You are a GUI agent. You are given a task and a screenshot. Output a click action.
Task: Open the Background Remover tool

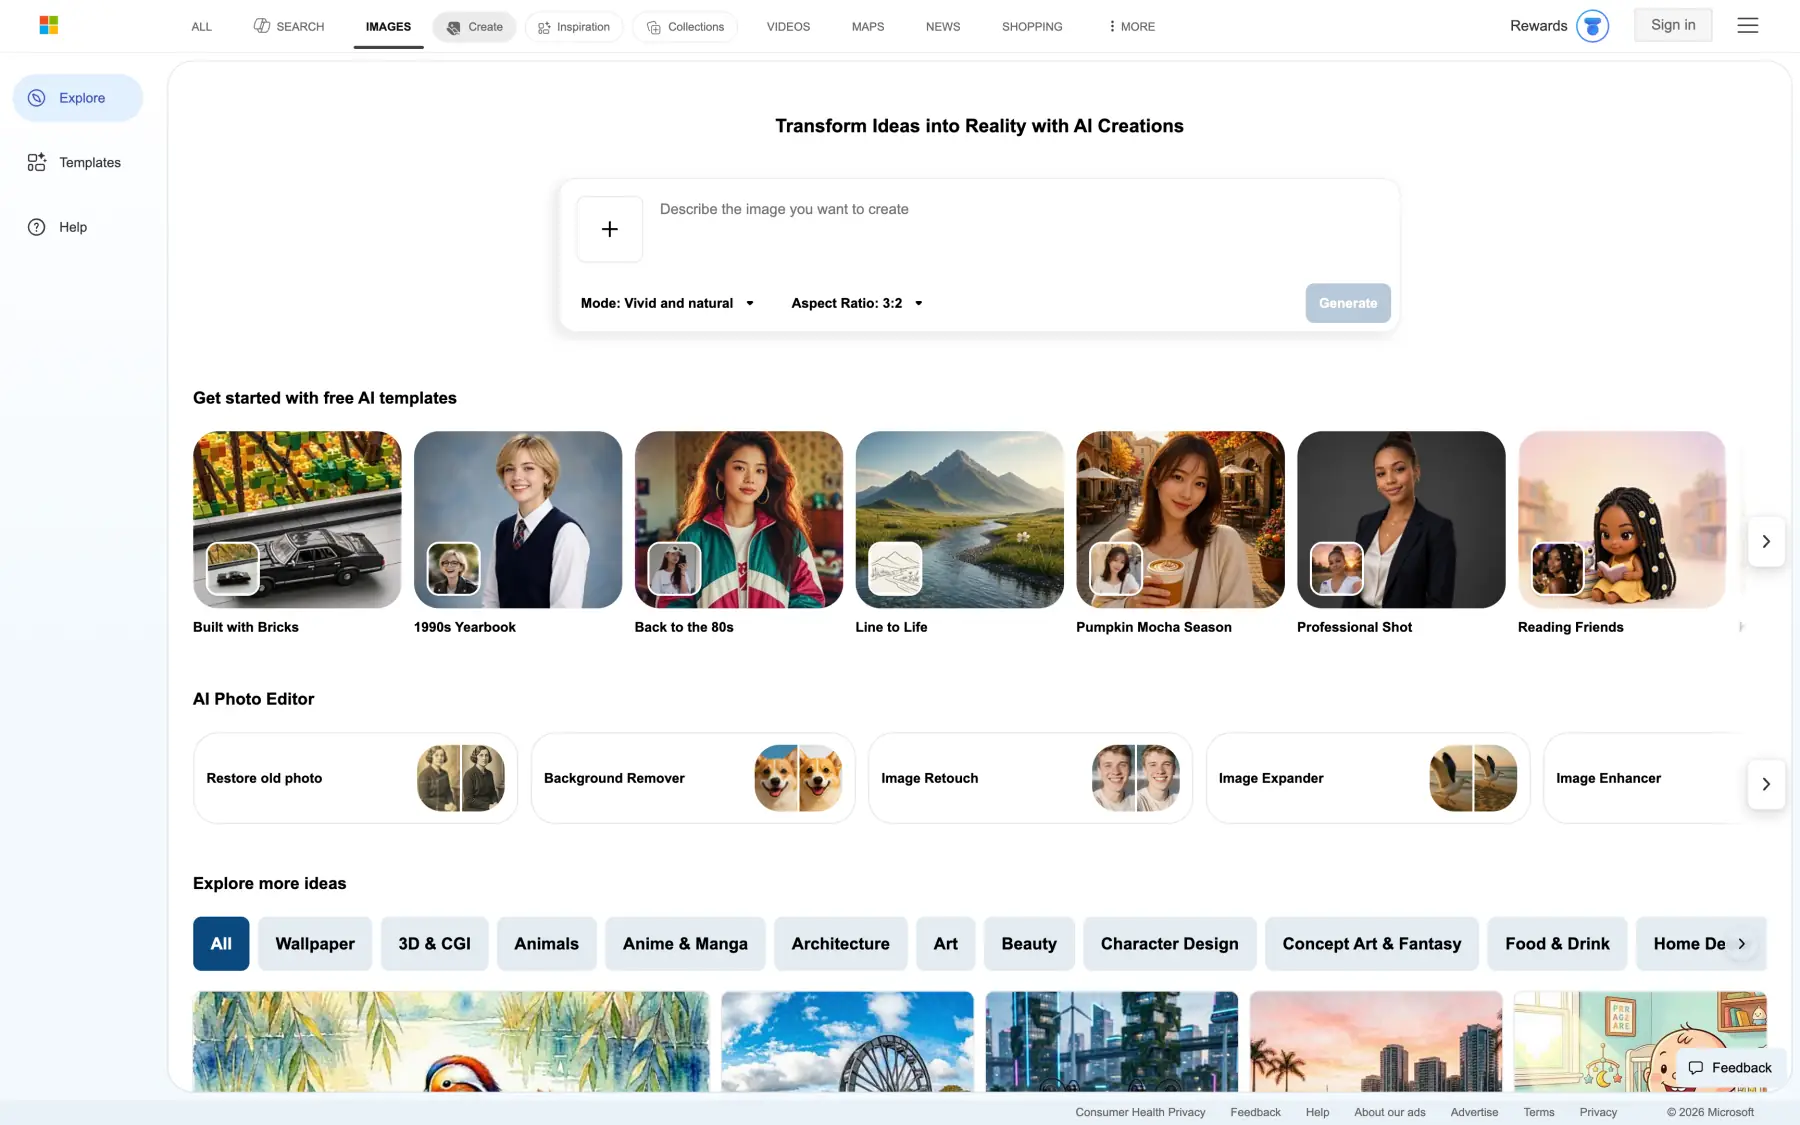click(x=692, y=778)
